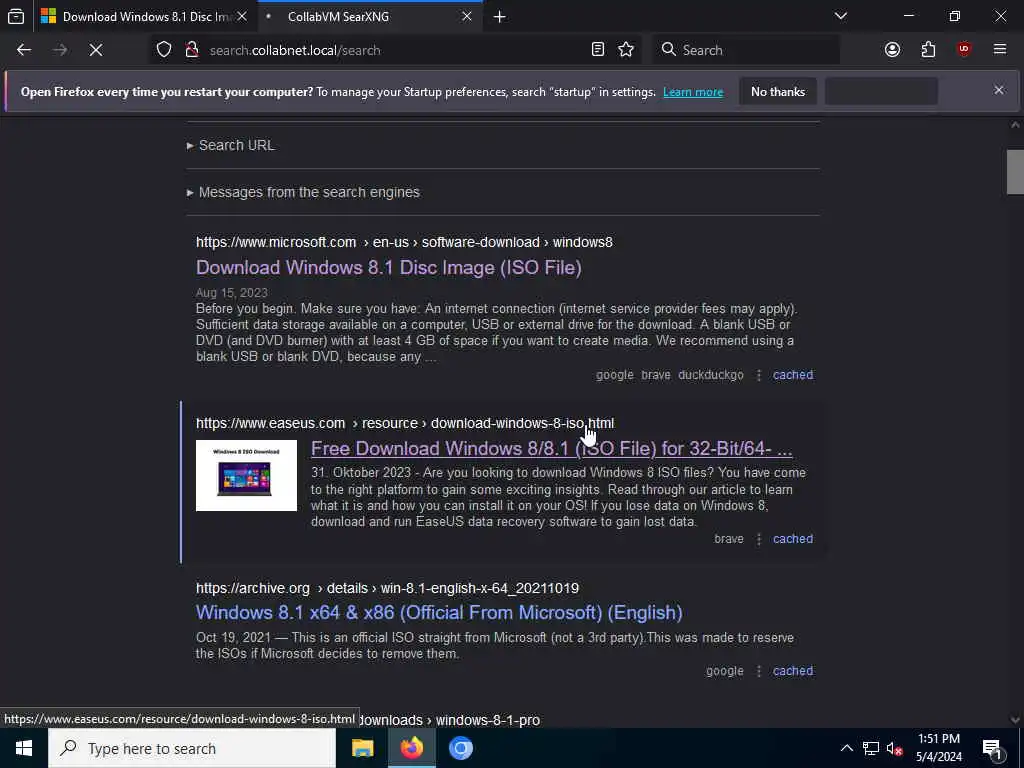Open the options menu for the Microsoft result
1024x768 pixels.
click(x=759, y=375)
